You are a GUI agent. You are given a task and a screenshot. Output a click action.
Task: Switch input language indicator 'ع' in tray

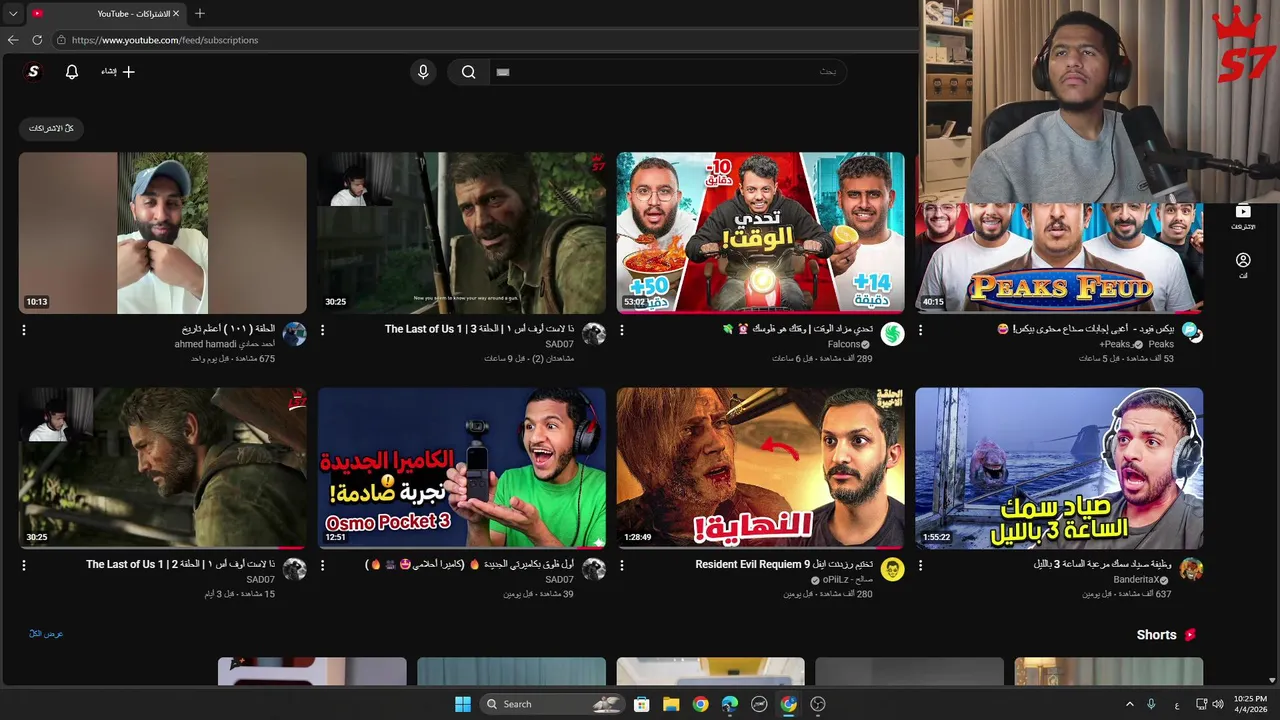pos(1176,704)
